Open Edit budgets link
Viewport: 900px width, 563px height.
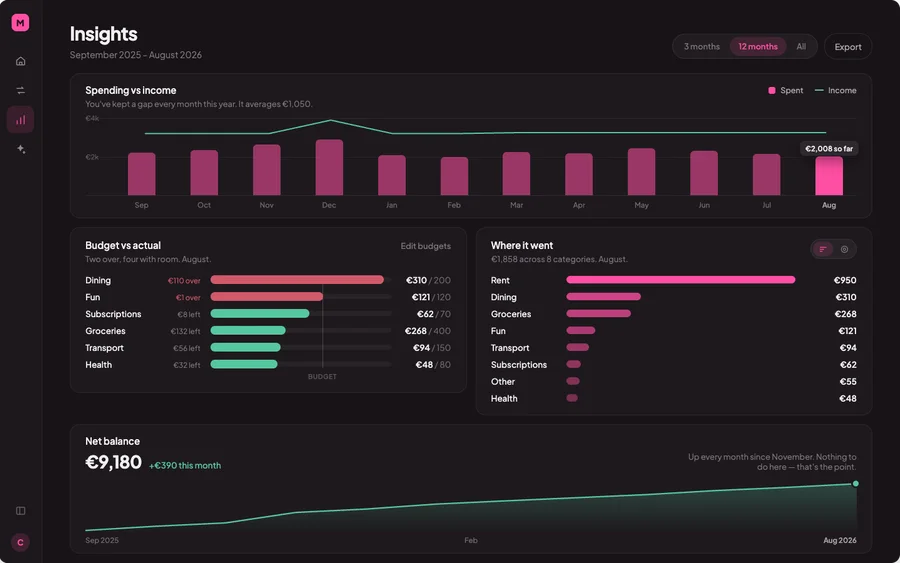click(425, 246)
